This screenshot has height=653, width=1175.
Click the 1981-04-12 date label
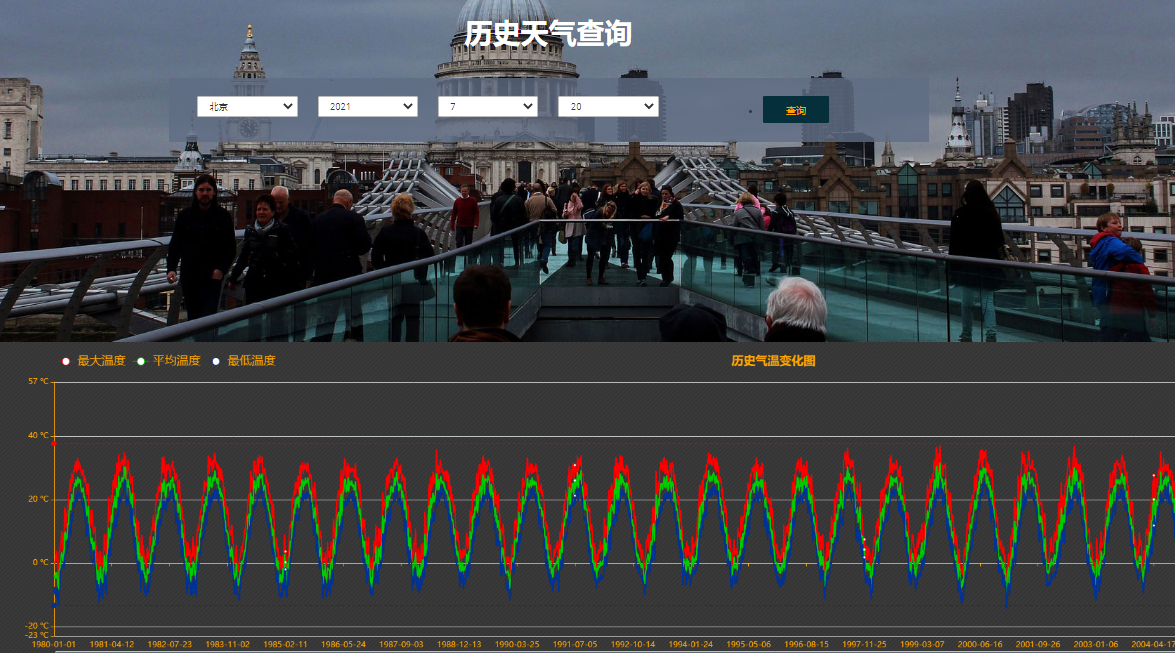click(x=112, y=644)
